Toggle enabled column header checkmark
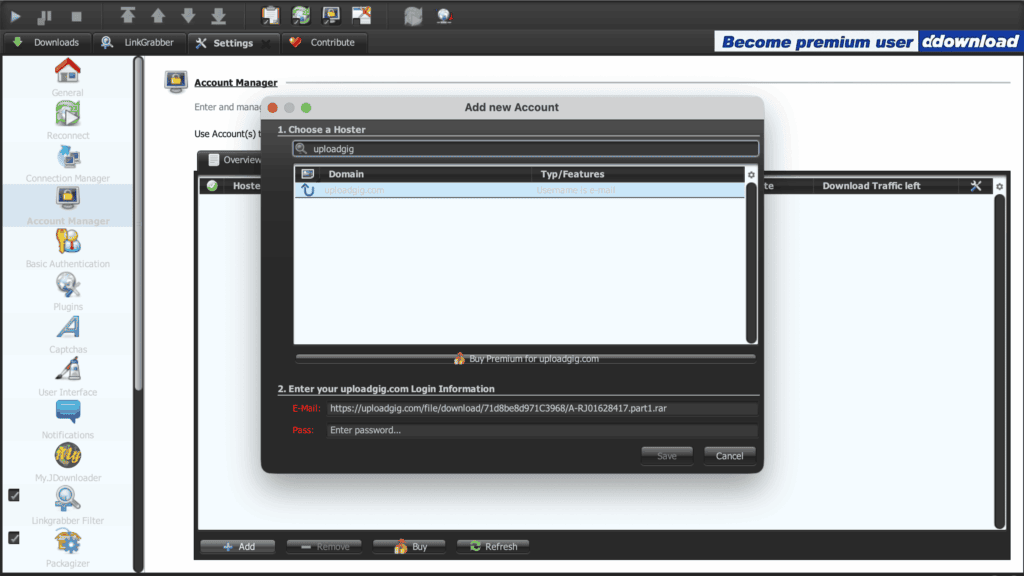Viewport: 1024px width, 576px height. pos(212,185)
